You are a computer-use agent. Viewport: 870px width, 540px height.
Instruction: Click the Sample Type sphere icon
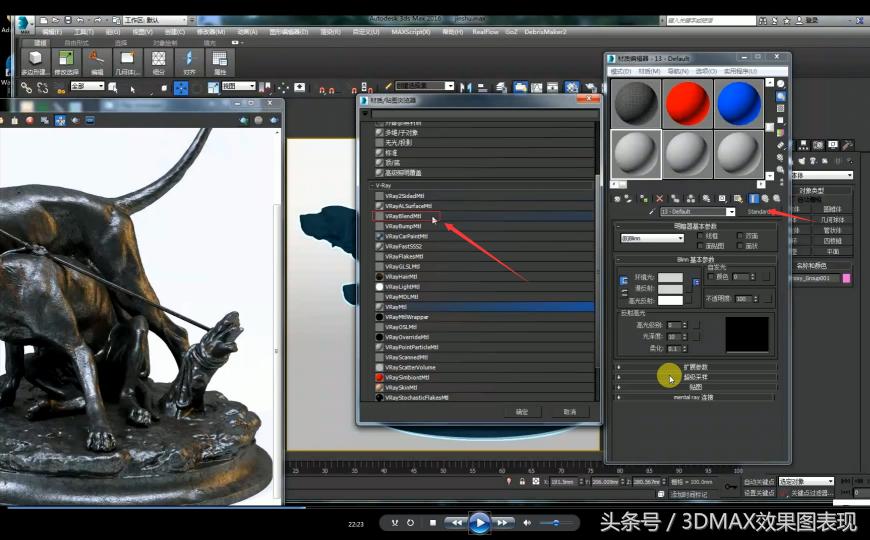pos(781,84)
